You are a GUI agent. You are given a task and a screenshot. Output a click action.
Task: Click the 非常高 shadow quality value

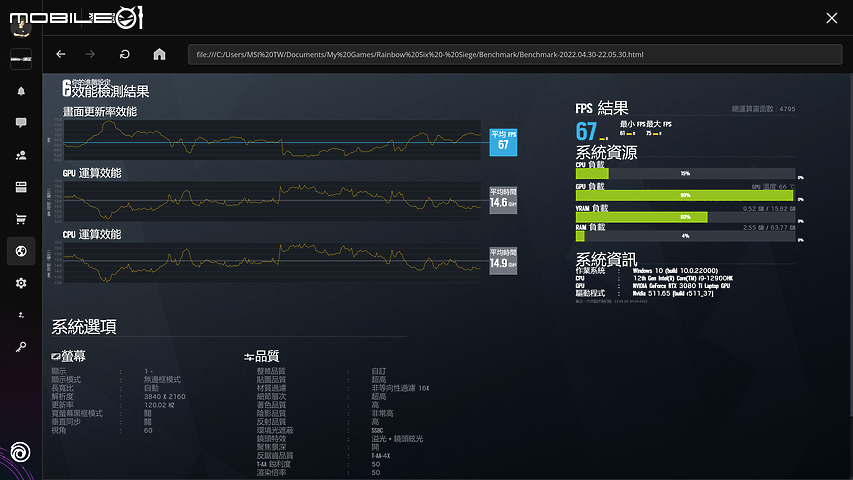tap(382, 414)
